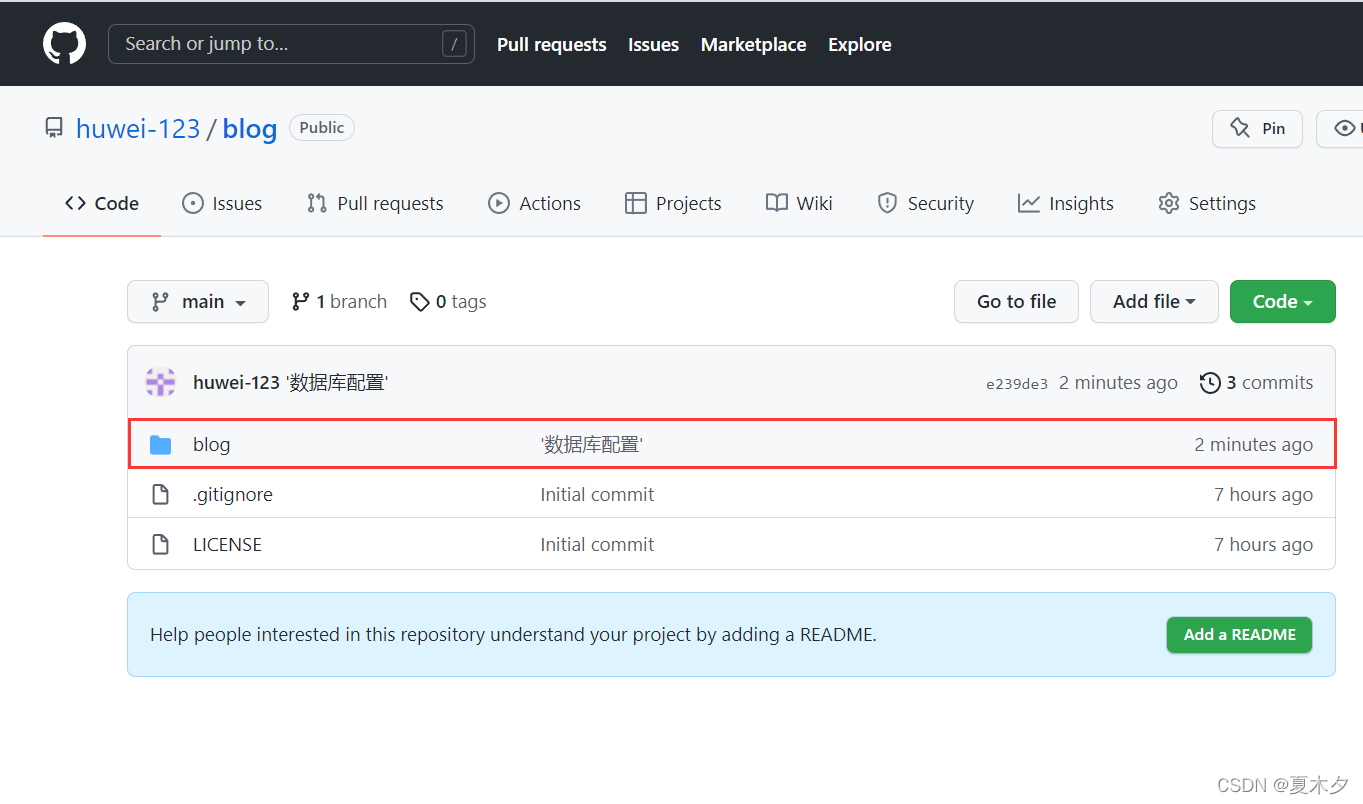Click the Go to file button
Viewport: 1363px width, 804px height.
click(1016, 302)
